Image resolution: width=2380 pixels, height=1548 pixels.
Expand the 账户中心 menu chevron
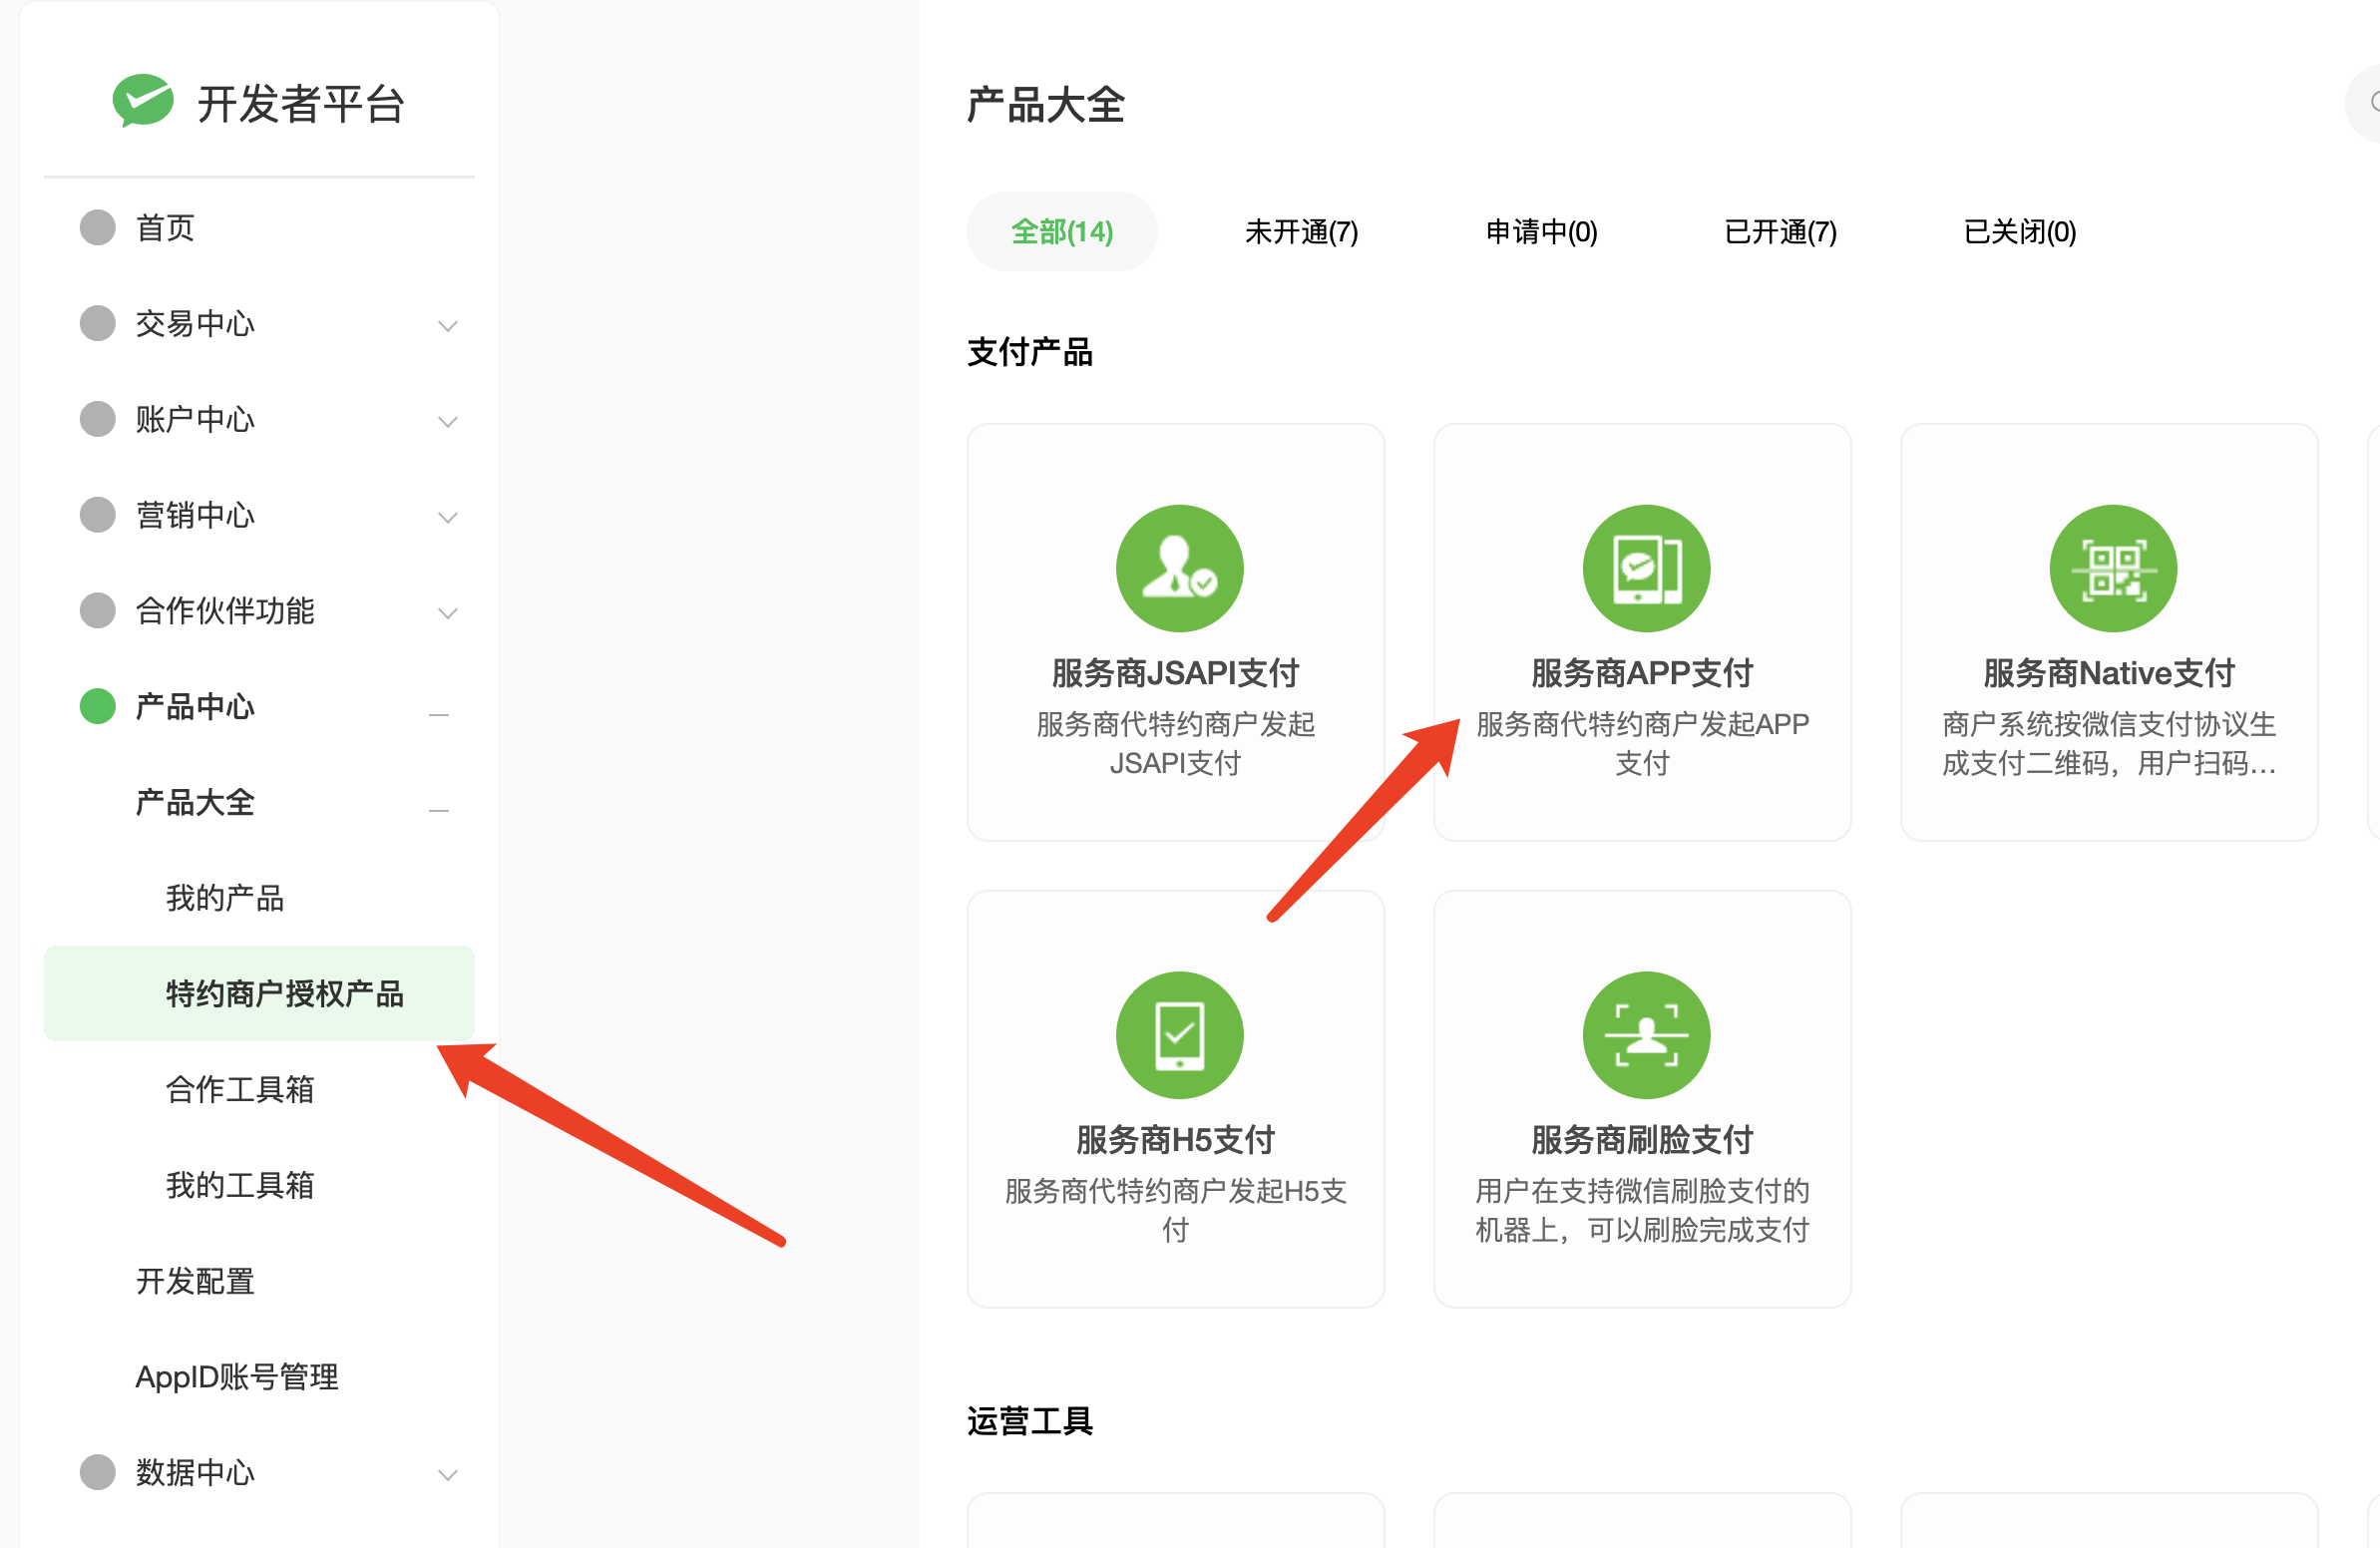pos(447,421)
